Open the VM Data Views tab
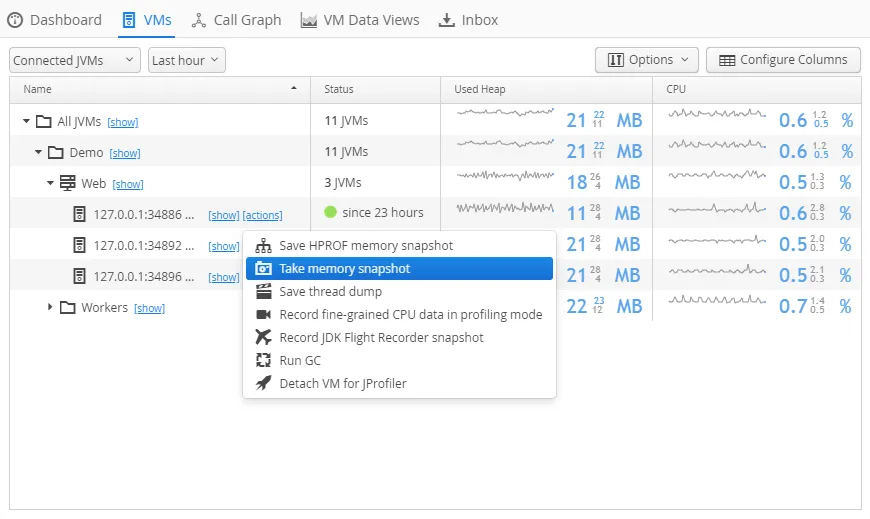 click(x=360, y=20)
